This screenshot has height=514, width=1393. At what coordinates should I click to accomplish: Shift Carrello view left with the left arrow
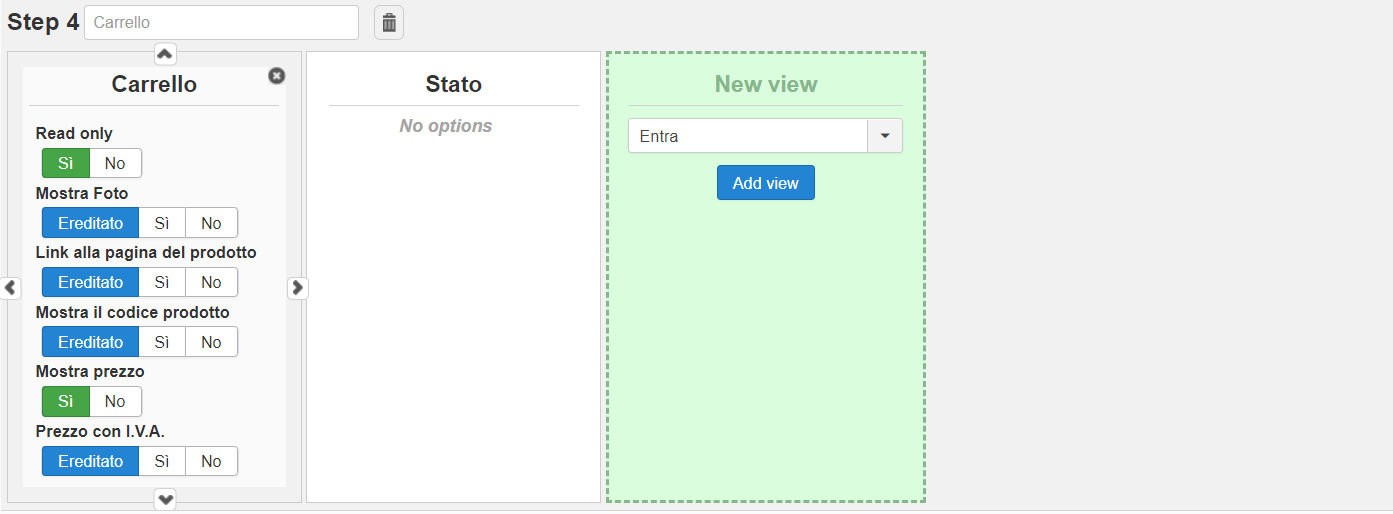coord(10,288)
